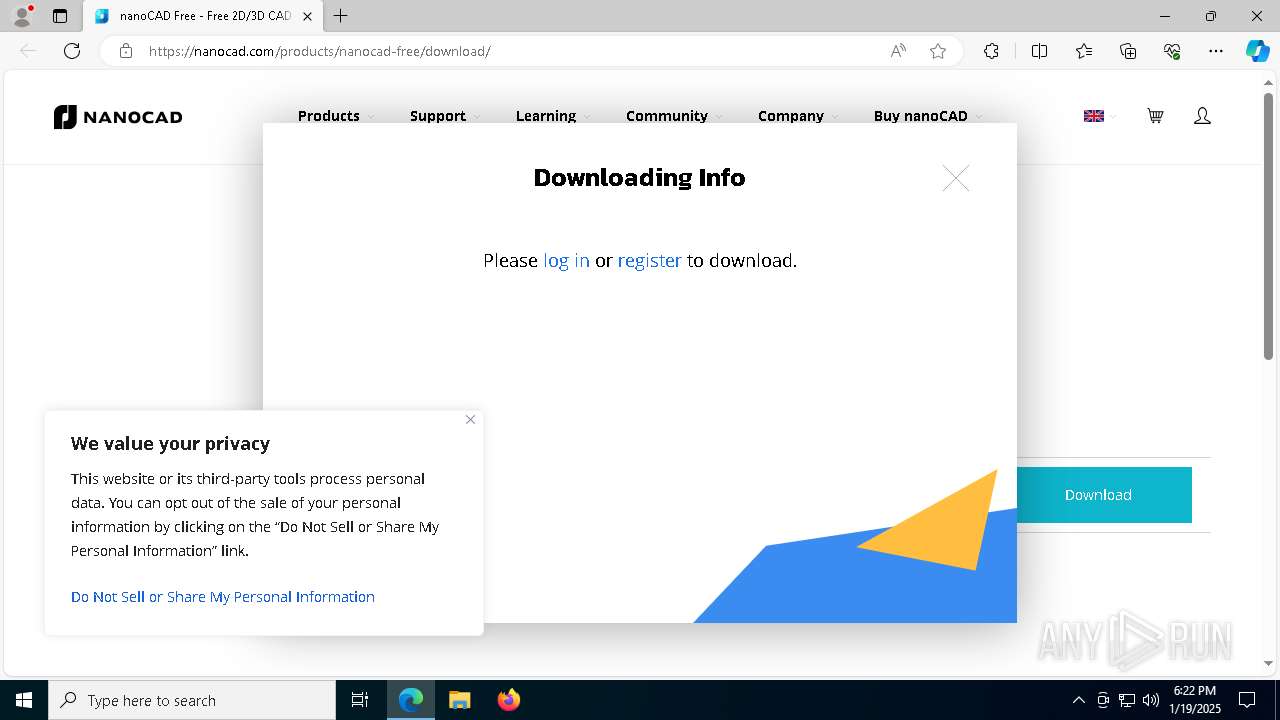Click the log in link
Screen dimensions: 1280x720
(x=566, y=260)
